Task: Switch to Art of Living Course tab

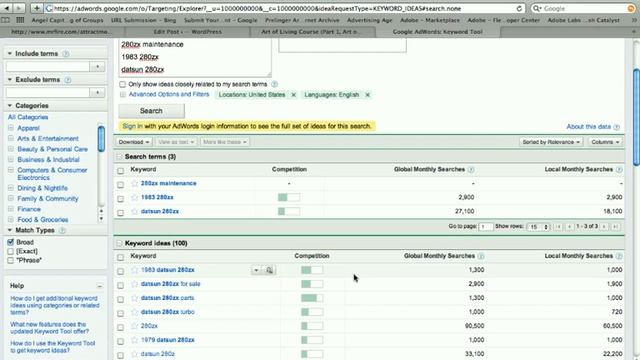Action: (313, 32)
